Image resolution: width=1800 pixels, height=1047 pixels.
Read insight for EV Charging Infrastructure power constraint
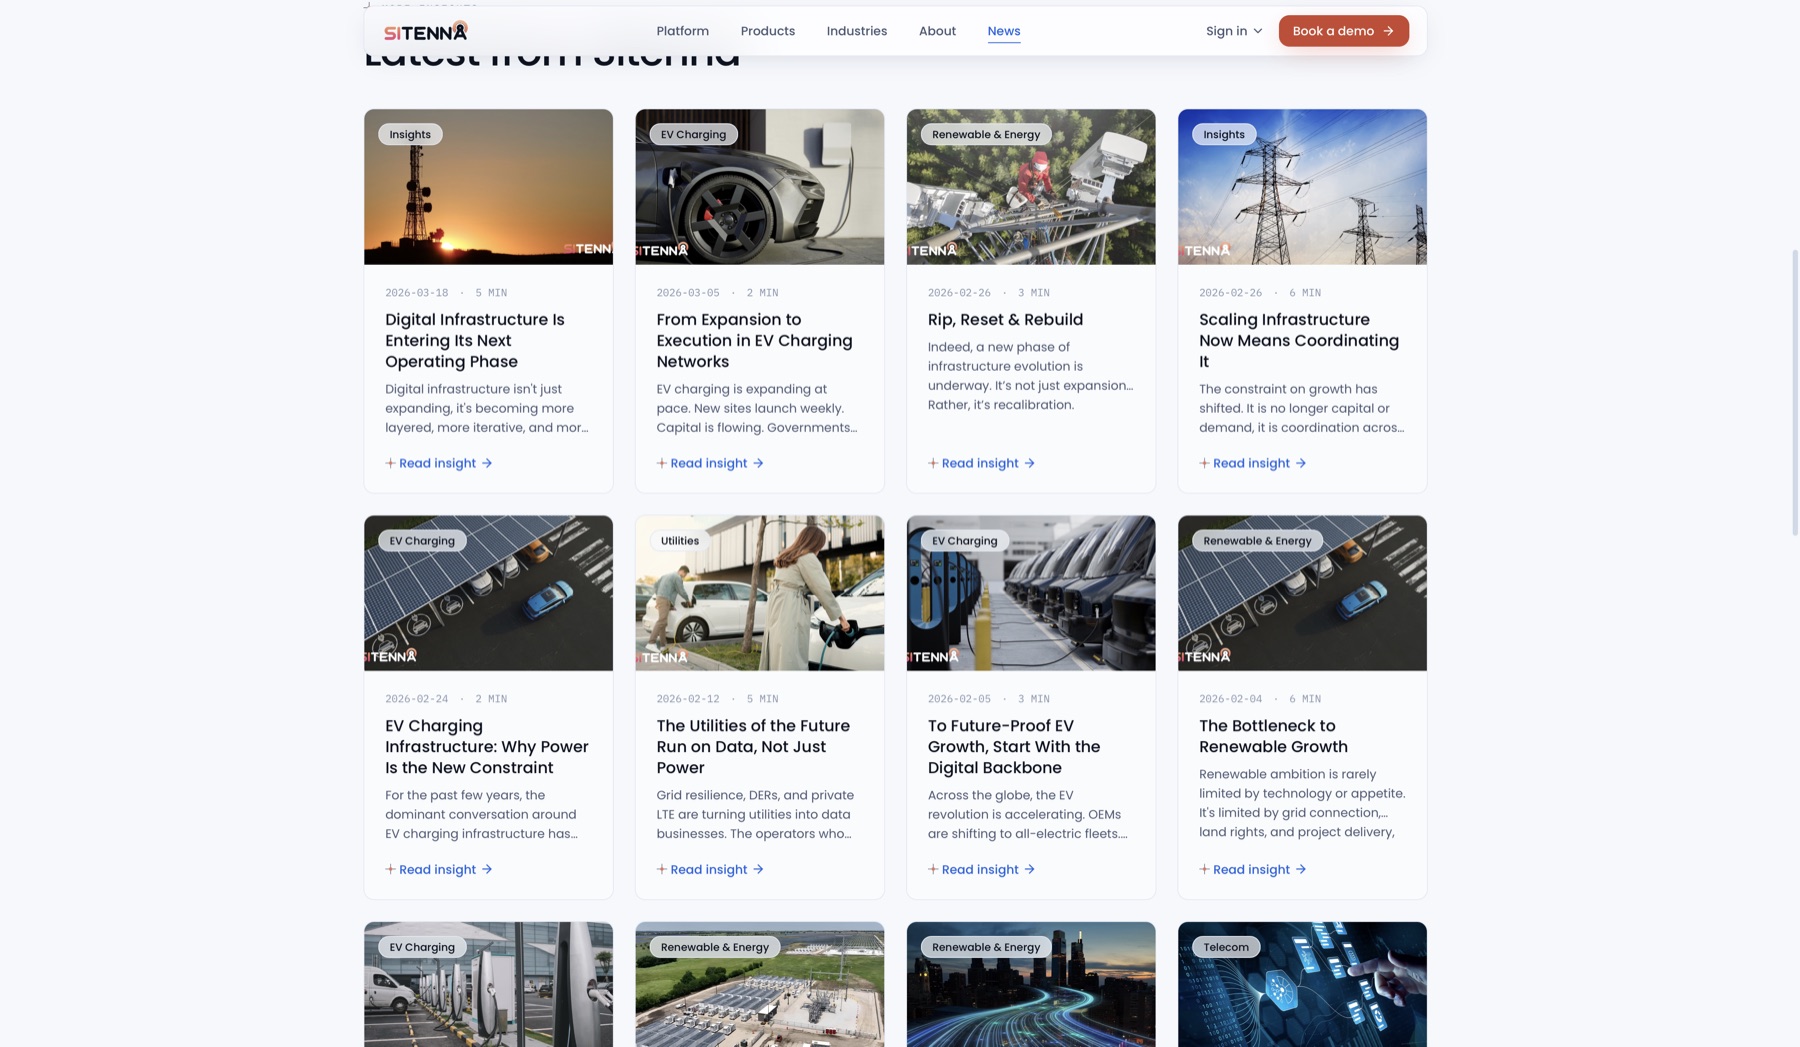[x=439, y=869]
